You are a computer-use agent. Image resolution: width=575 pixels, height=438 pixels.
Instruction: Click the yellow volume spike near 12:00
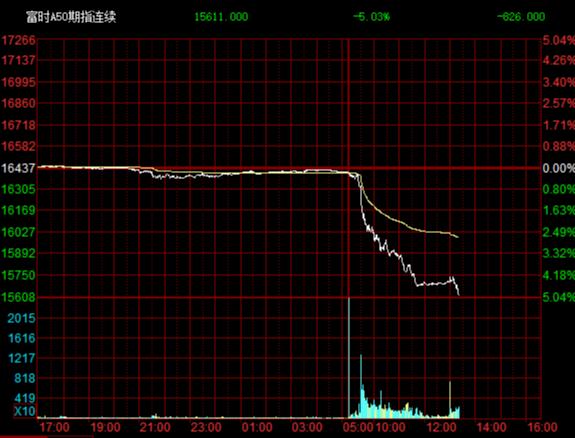coord(450,399)
